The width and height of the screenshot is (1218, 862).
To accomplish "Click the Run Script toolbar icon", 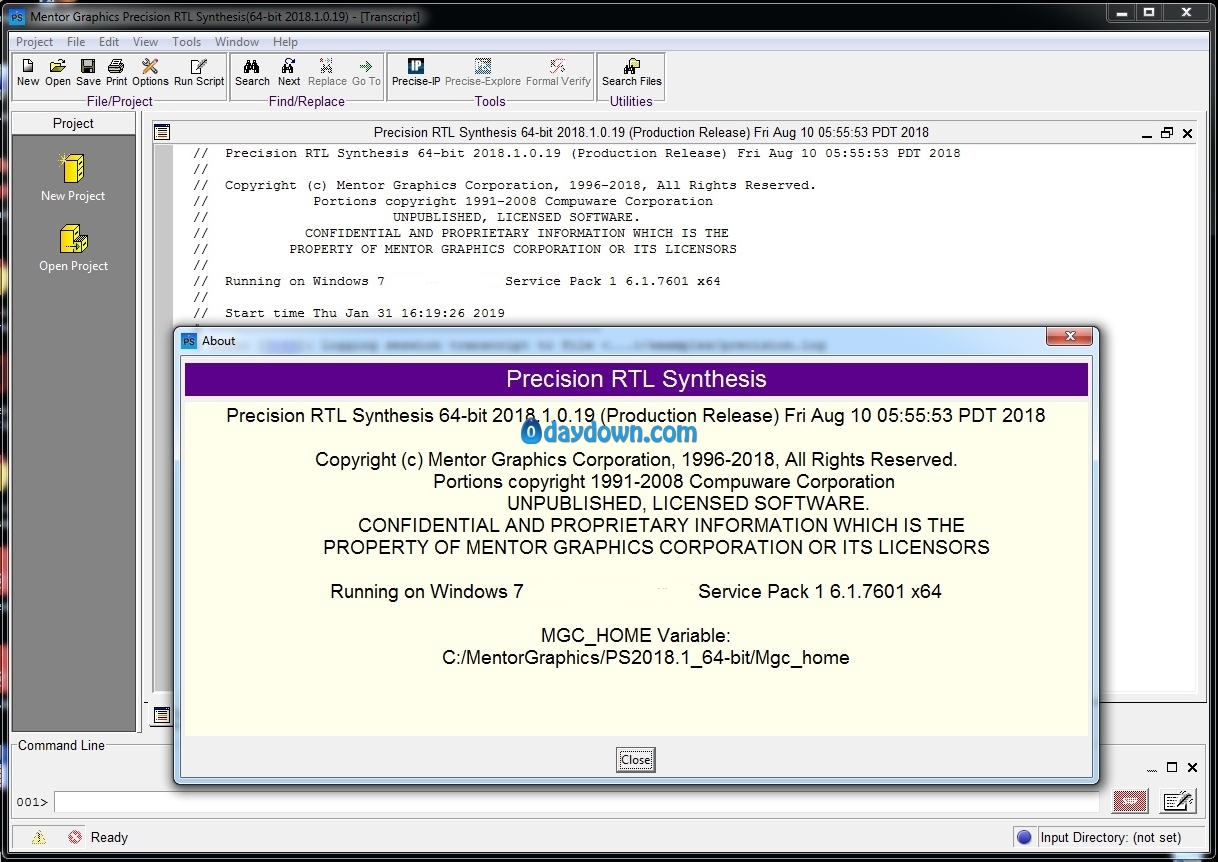I will 199,66.
